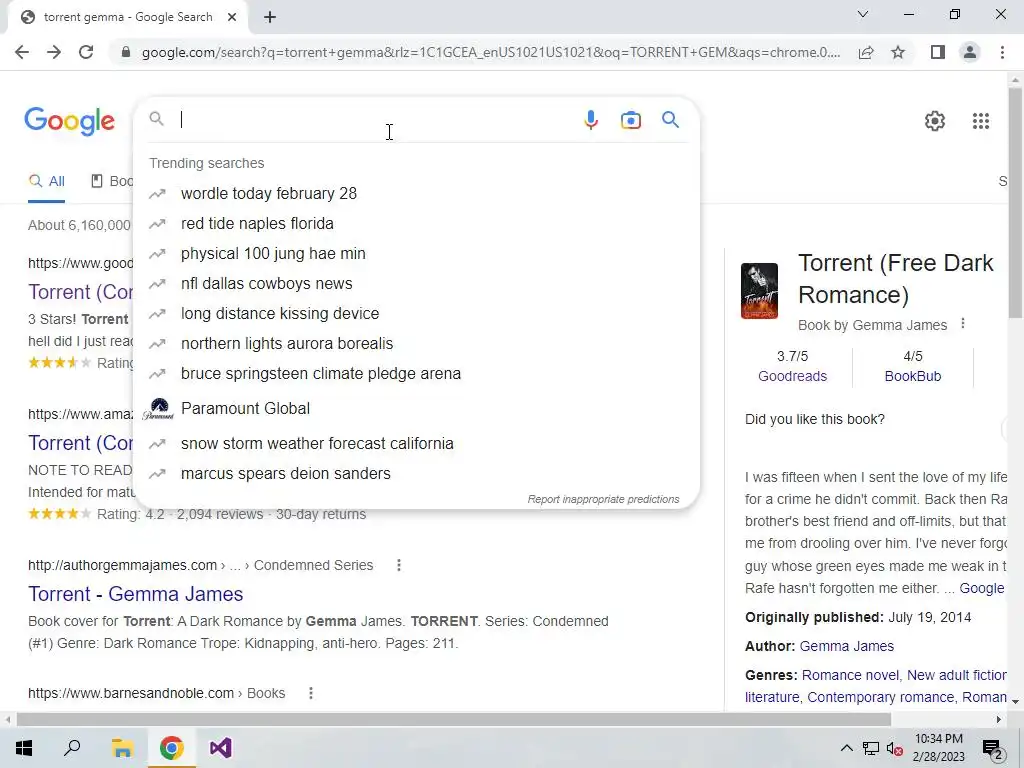The height and width of the screenshot is (768, 1024).
Task: Focus the Google search input field
Action: click(x=377, y=120)
